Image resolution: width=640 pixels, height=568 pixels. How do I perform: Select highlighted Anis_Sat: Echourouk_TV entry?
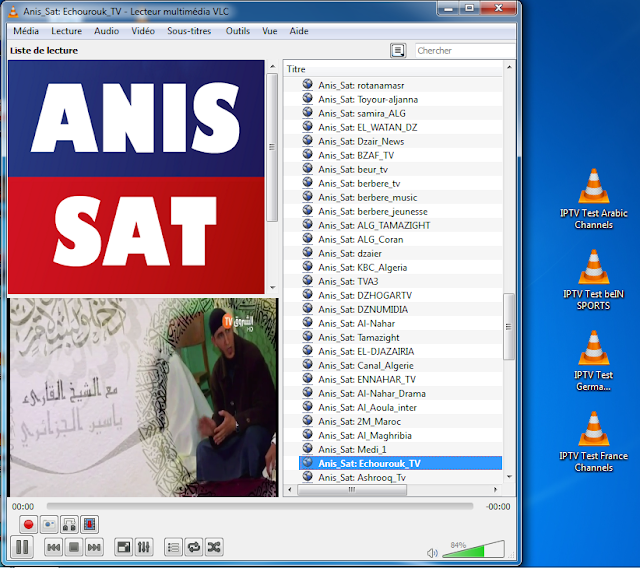(400, 463)
